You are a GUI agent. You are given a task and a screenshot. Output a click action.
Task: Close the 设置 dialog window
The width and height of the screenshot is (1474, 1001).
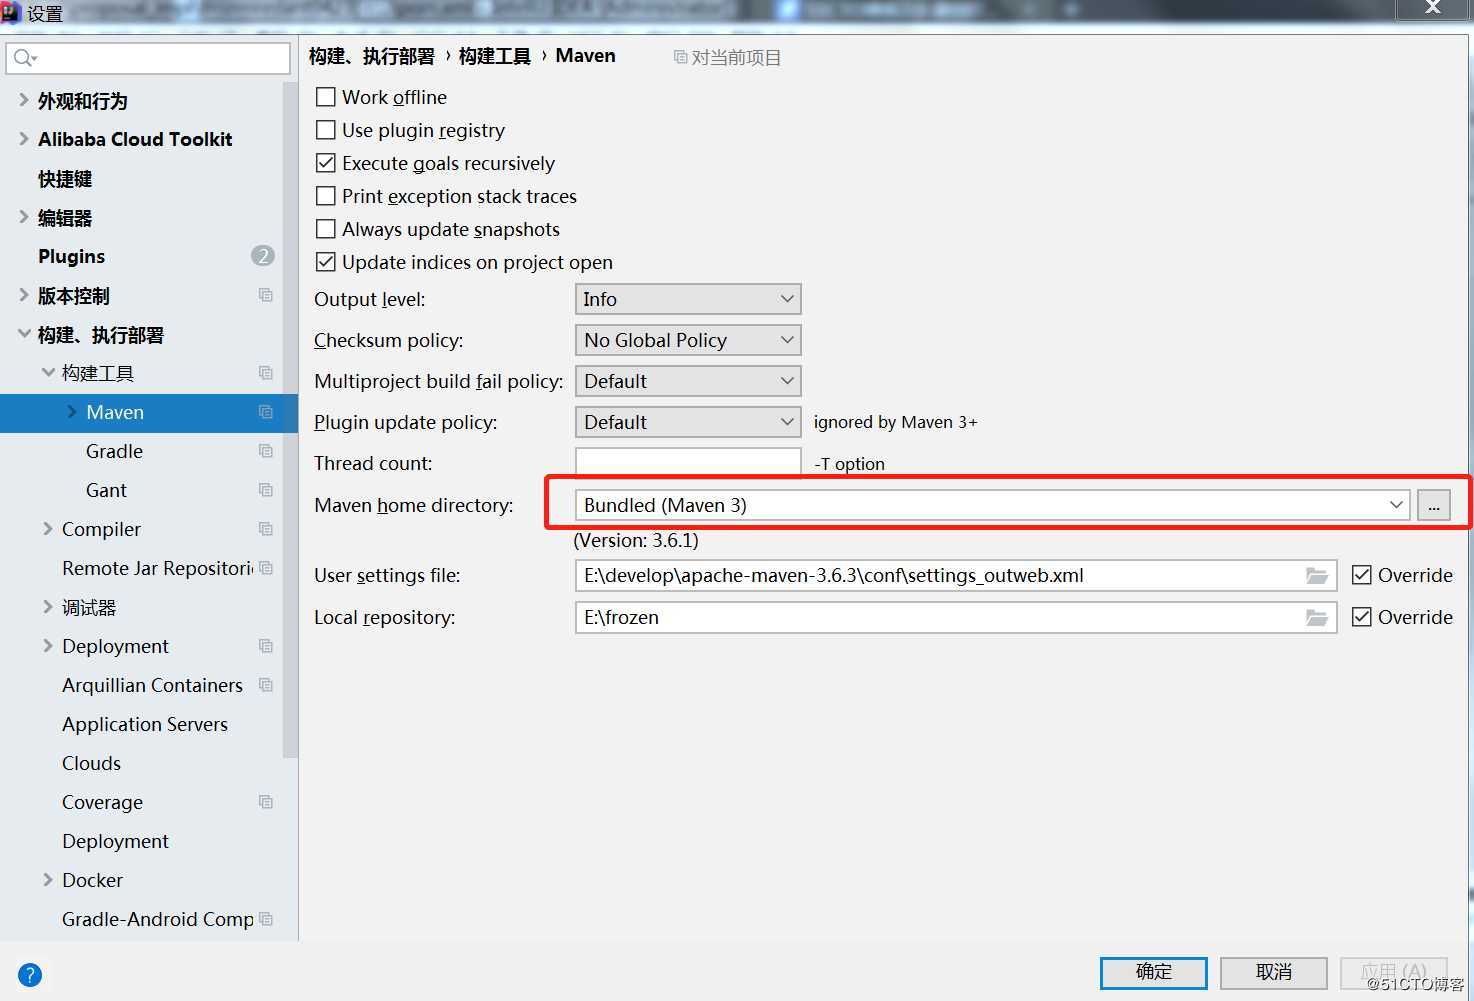[x=1433, y=9]
